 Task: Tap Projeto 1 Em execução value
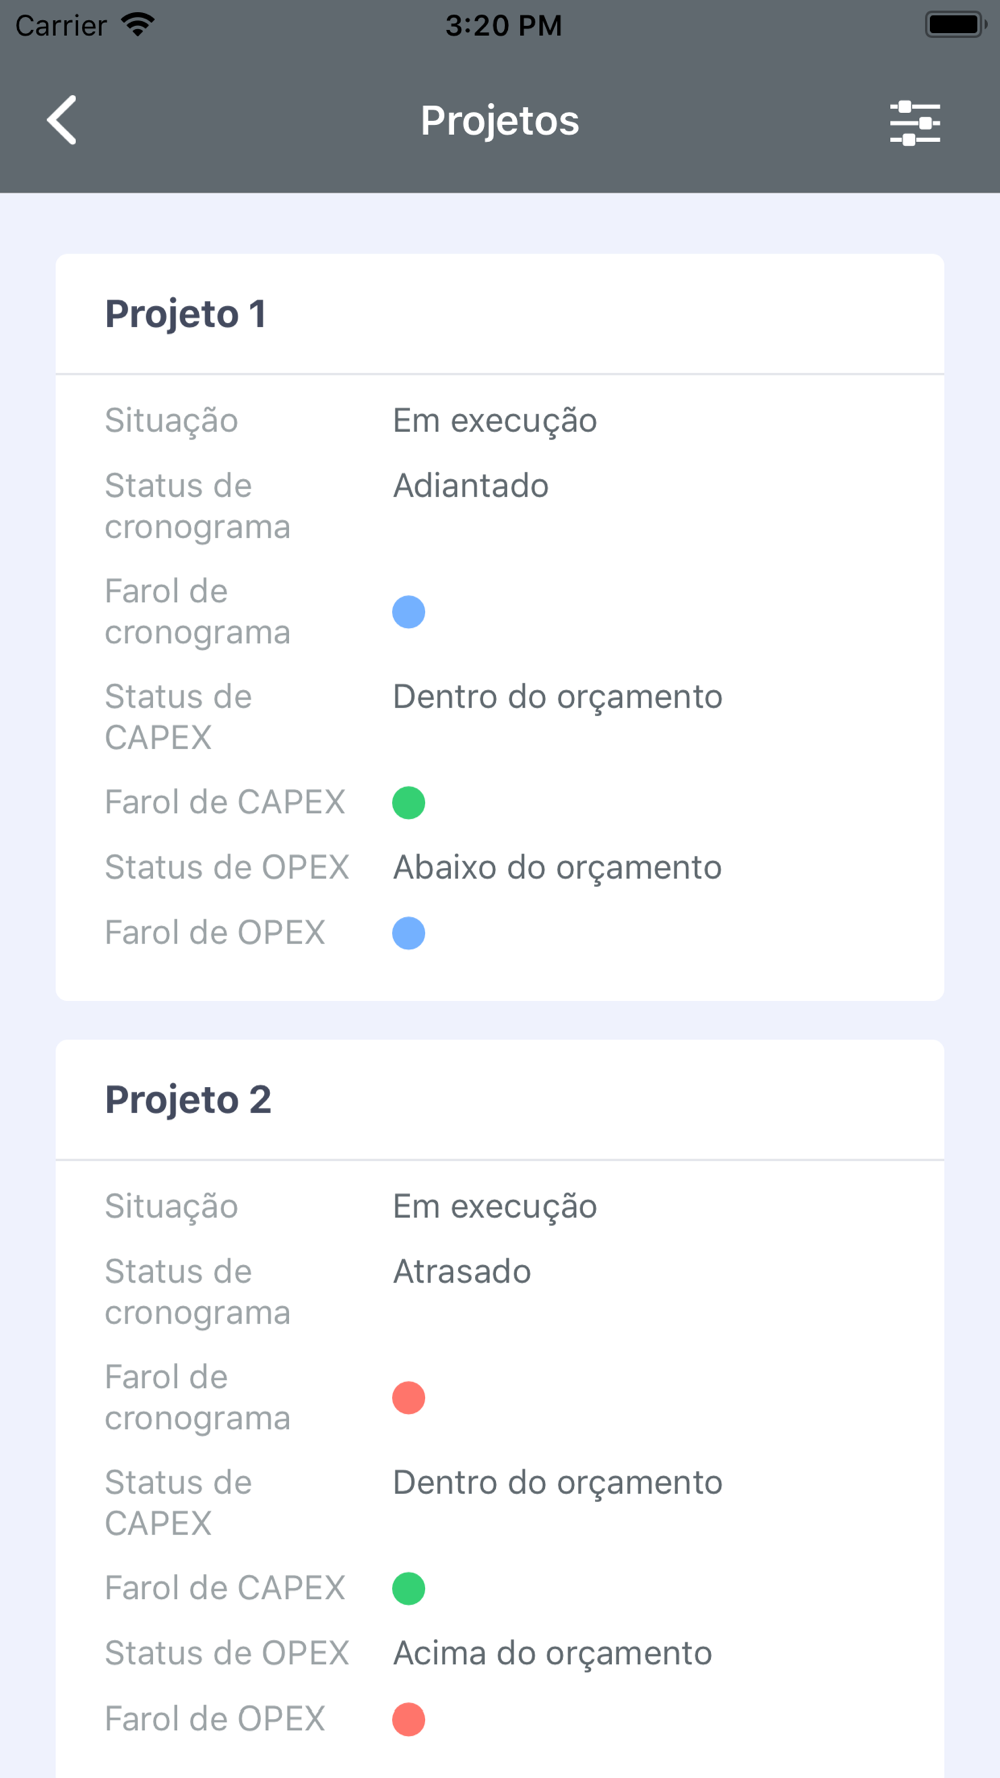[x=495, y=421]
